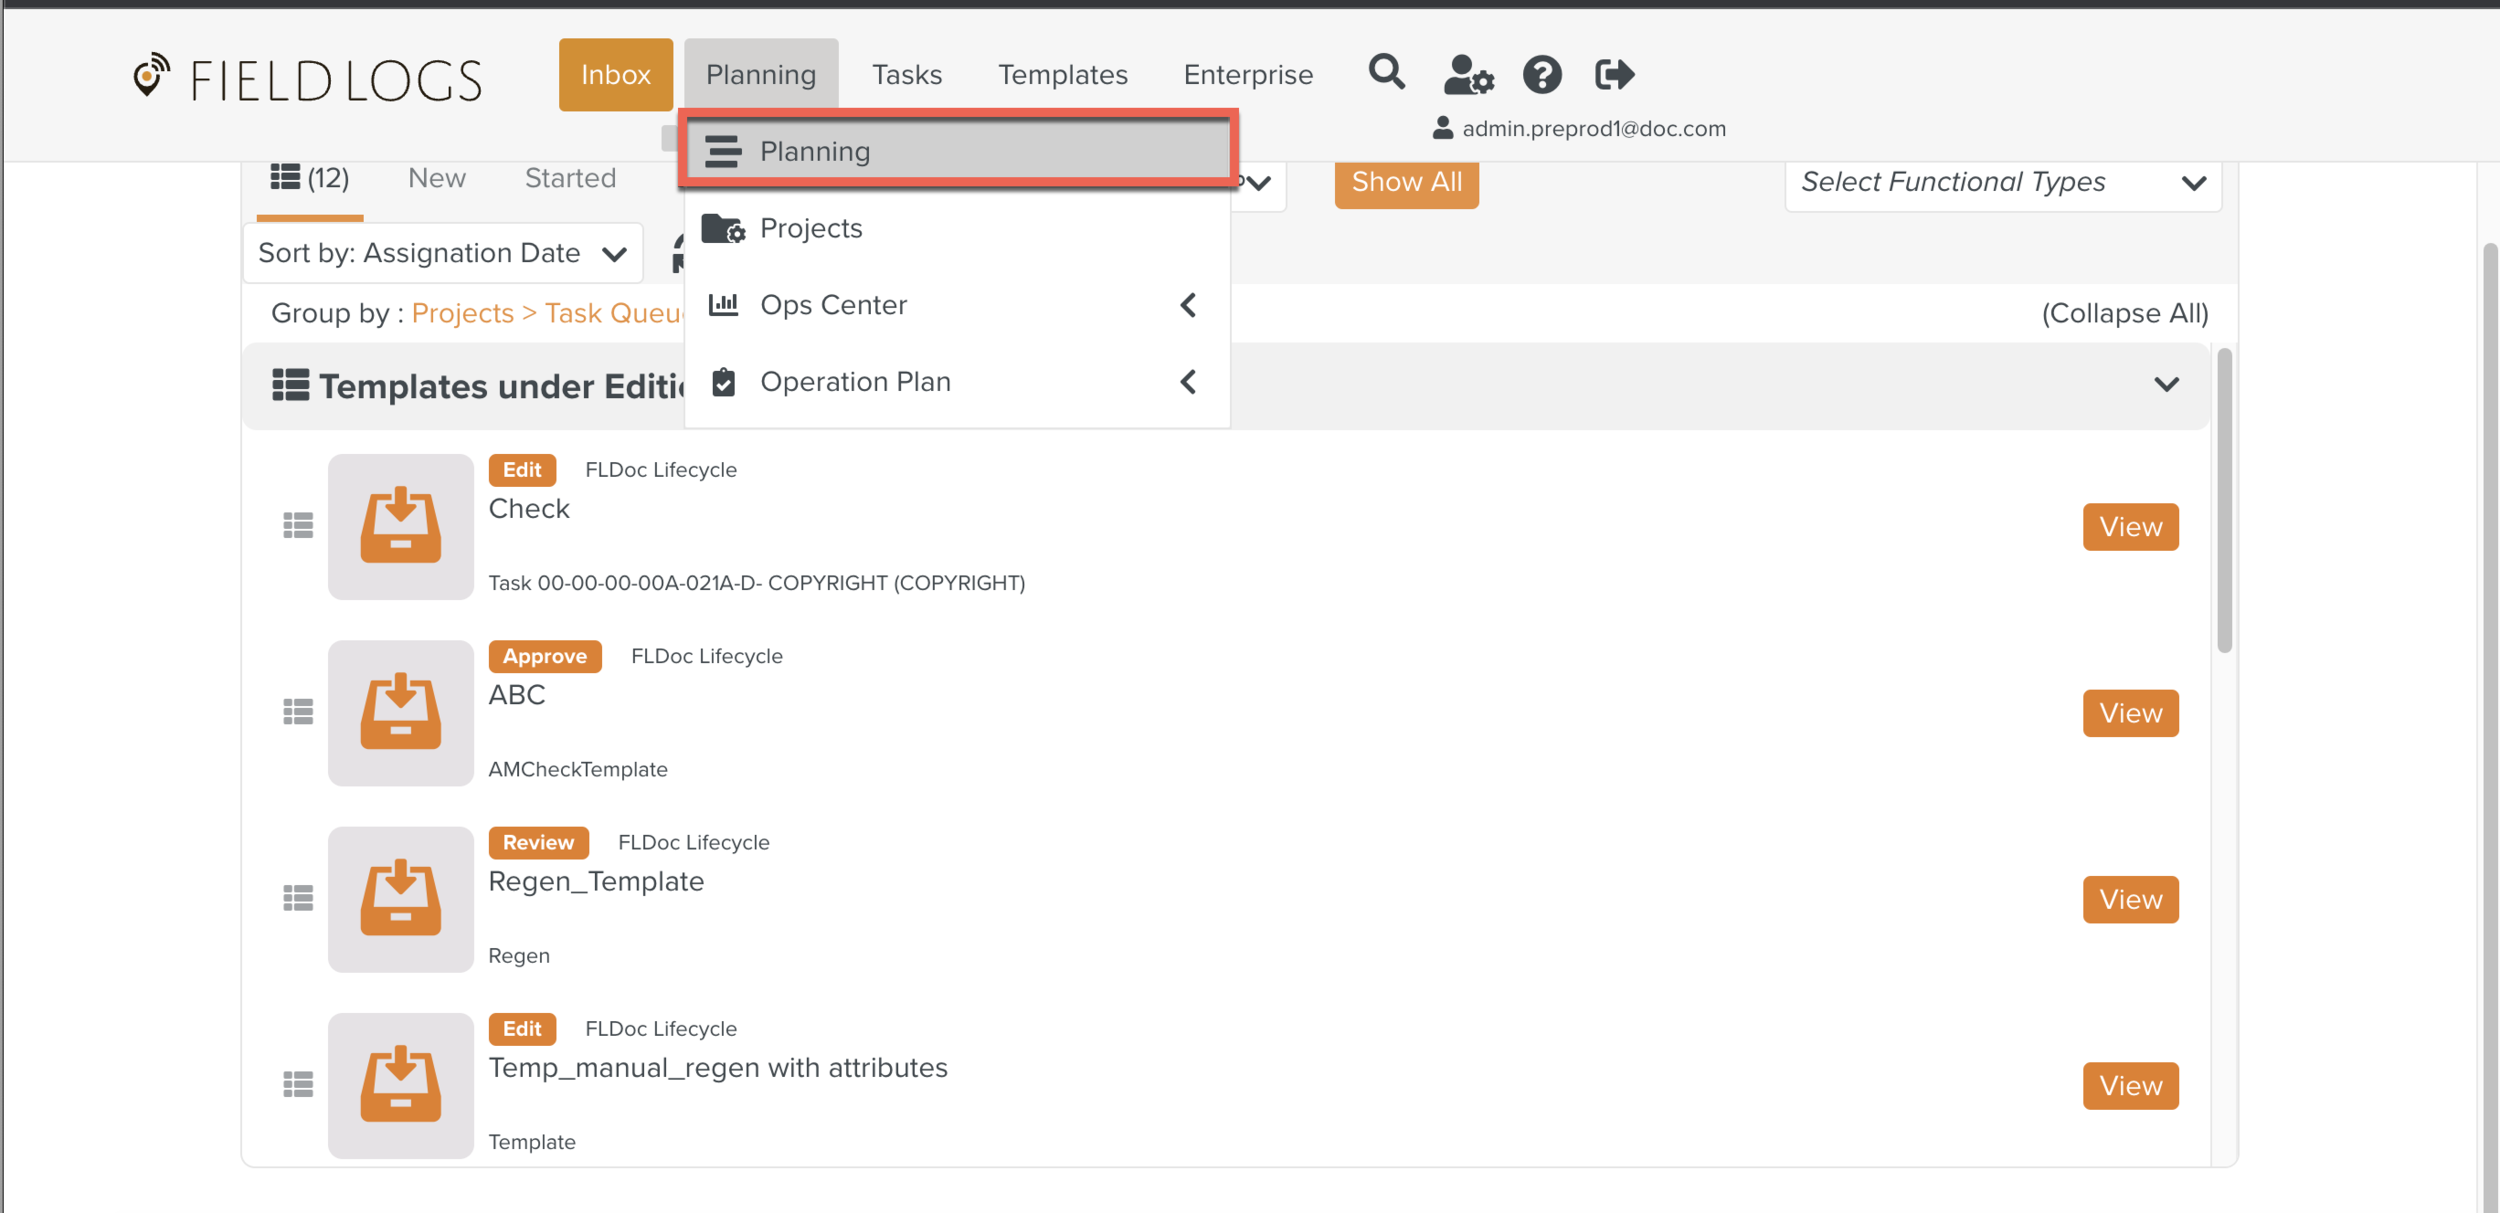Click the help question mark icon
The width and height of the screenshot is (2500, 1213).
coord(1542,75)
